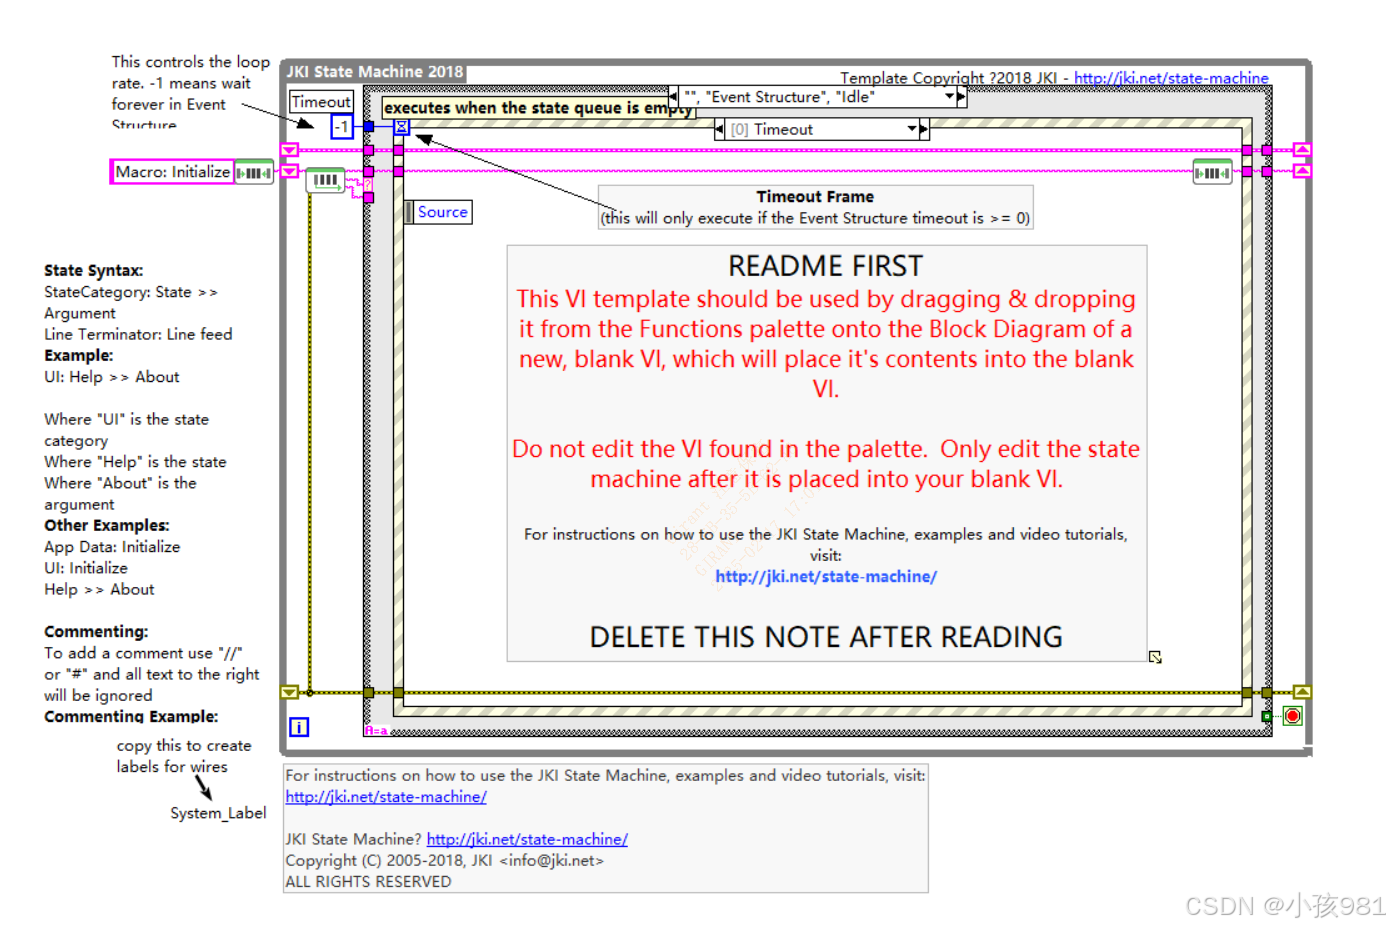Select 'Commenting Example:' heading text
Screen dimensions: 1390x929
tap(131, 716)
